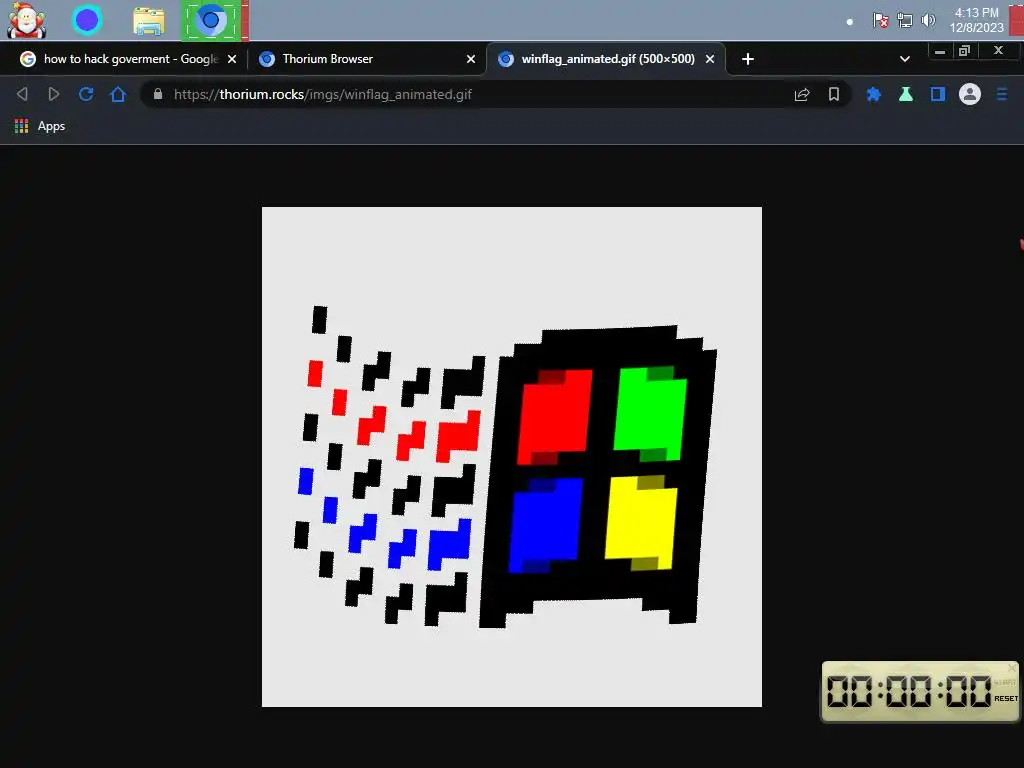This screenshot has height=768, width=1024.
Task: Open the home page
Action: 118,94
